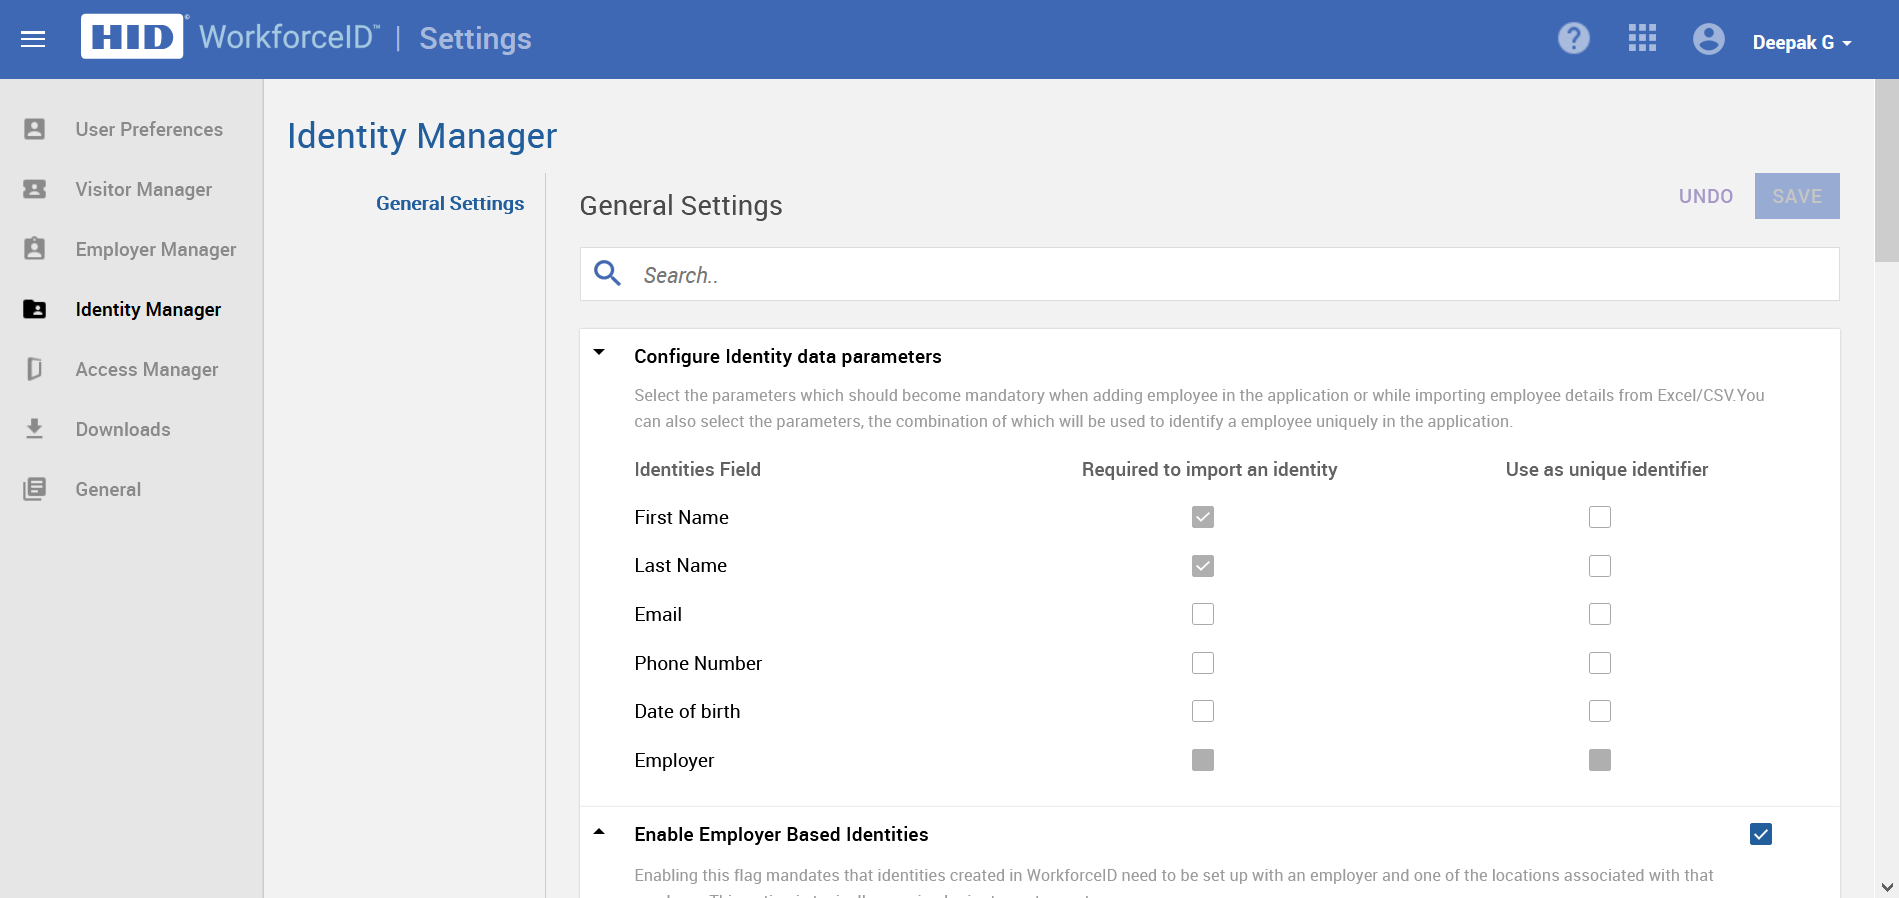The image size is (1899, 898).
Task: Go to Employer Manager settings
Action: coord(156,249)
